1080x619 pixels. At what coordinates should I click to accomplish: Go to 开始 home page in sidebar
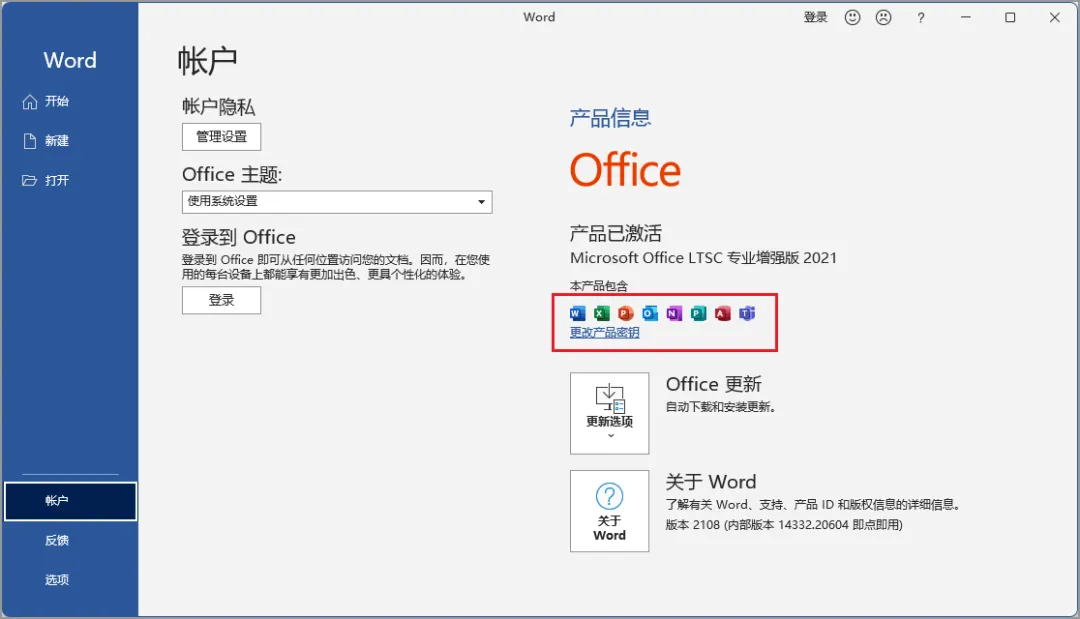coord(69,101)
